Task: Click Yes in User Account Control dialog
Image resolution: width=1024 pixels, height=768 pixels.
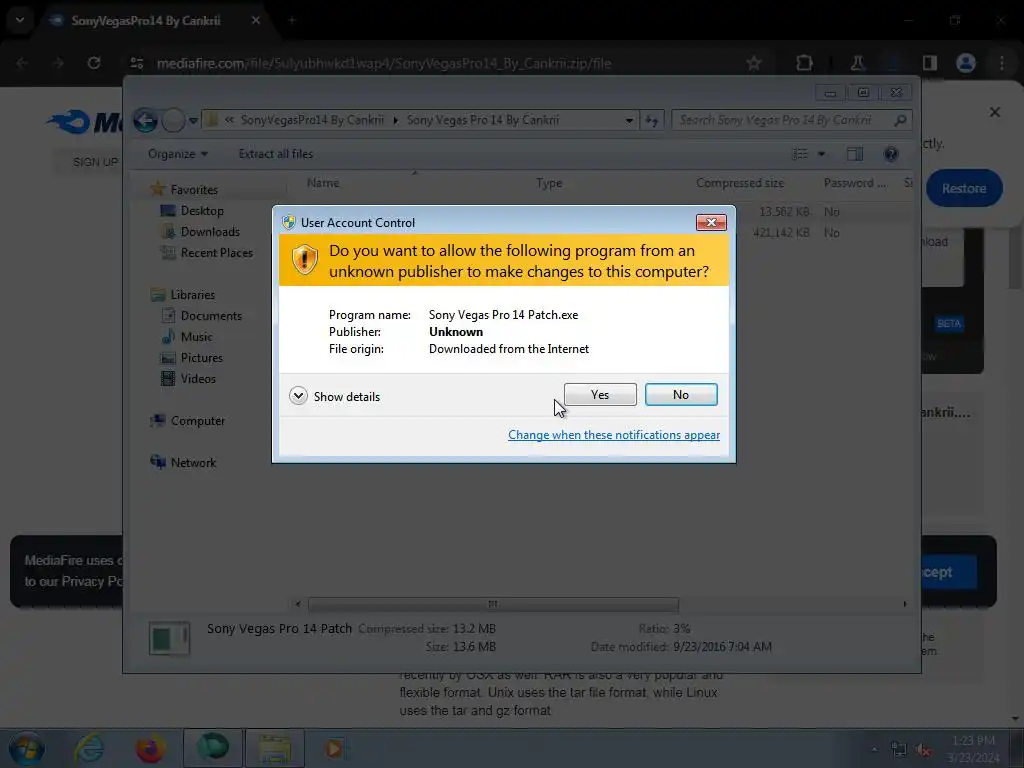Action: [600, 394]
